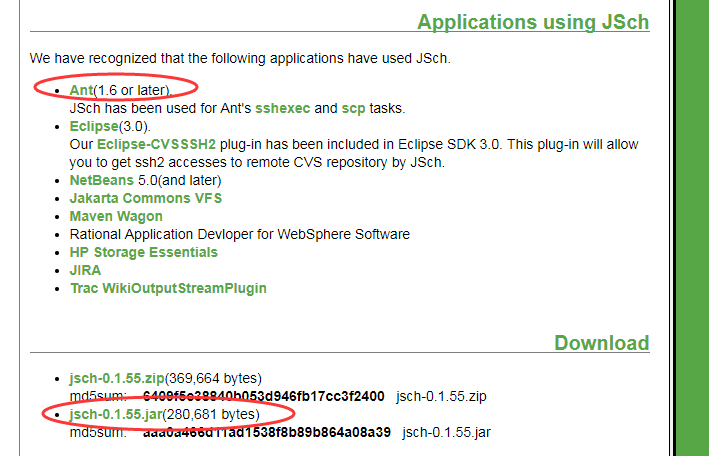Open the JIRA link
The height and width of the screenshot is (456, 709).
[x=85, y=270]
